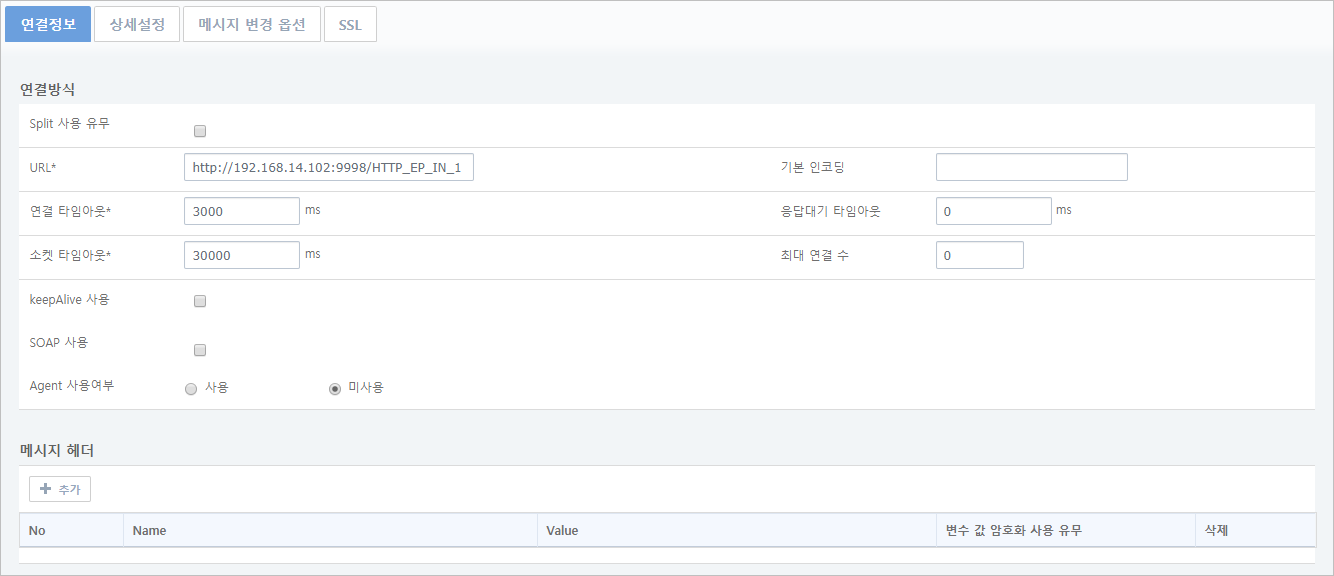Enable the Split 사용 유무 checkbox
The width and height of the screenshot is (1334, 576).
[x=200, y=131]
